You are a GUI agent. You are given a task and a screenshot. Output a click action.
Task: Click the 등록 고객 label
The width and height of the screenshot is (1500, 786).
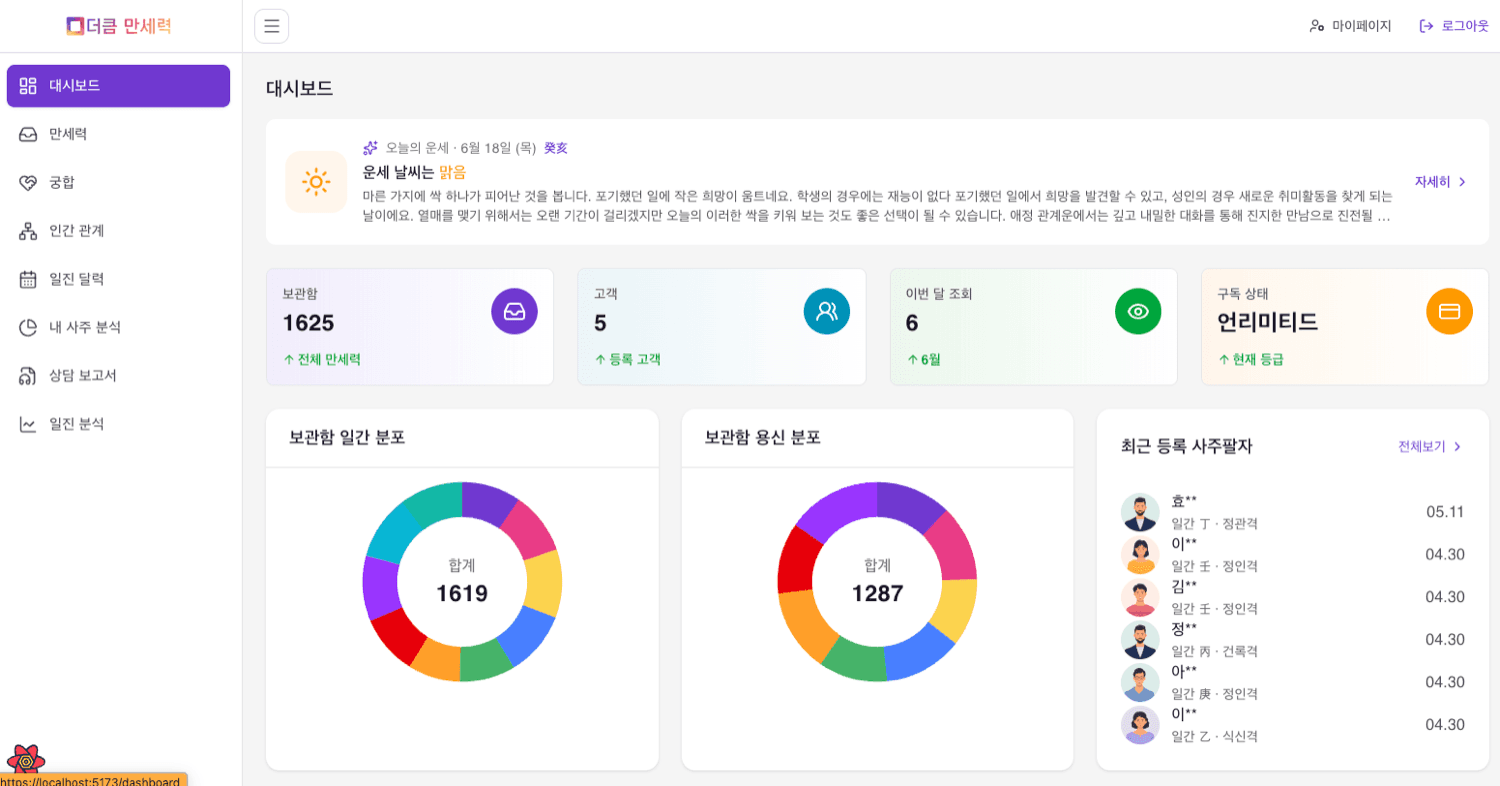[x=635, y=359]
